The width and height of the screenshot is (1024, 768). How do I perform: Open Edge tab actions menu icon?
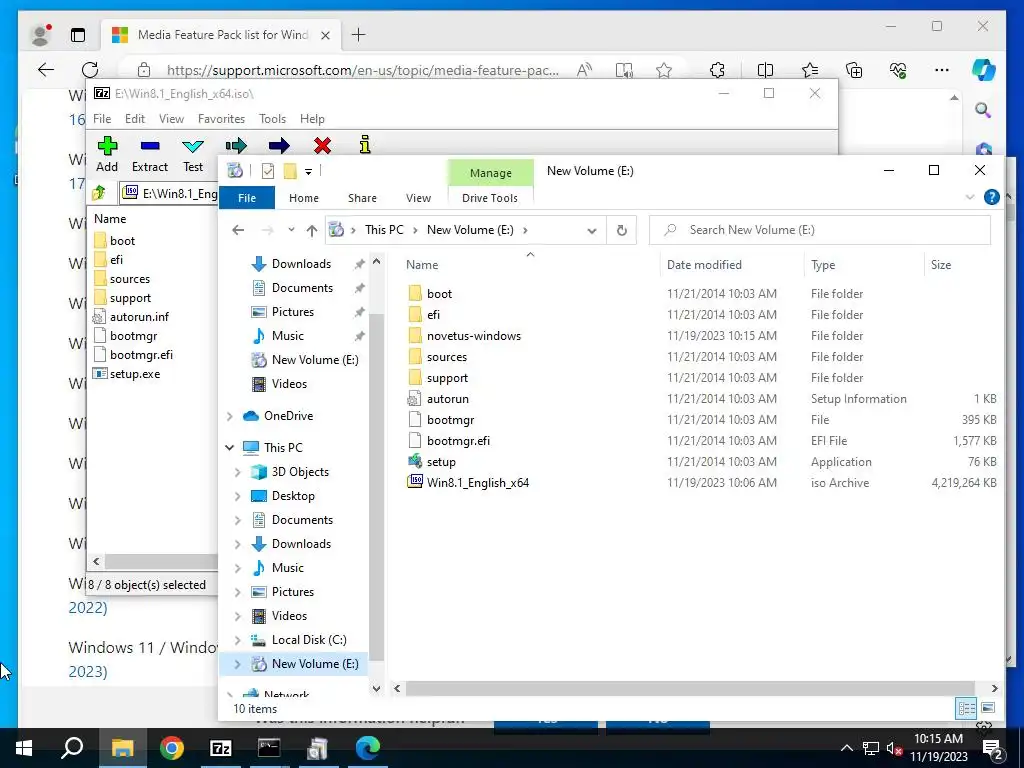point(78,35)
